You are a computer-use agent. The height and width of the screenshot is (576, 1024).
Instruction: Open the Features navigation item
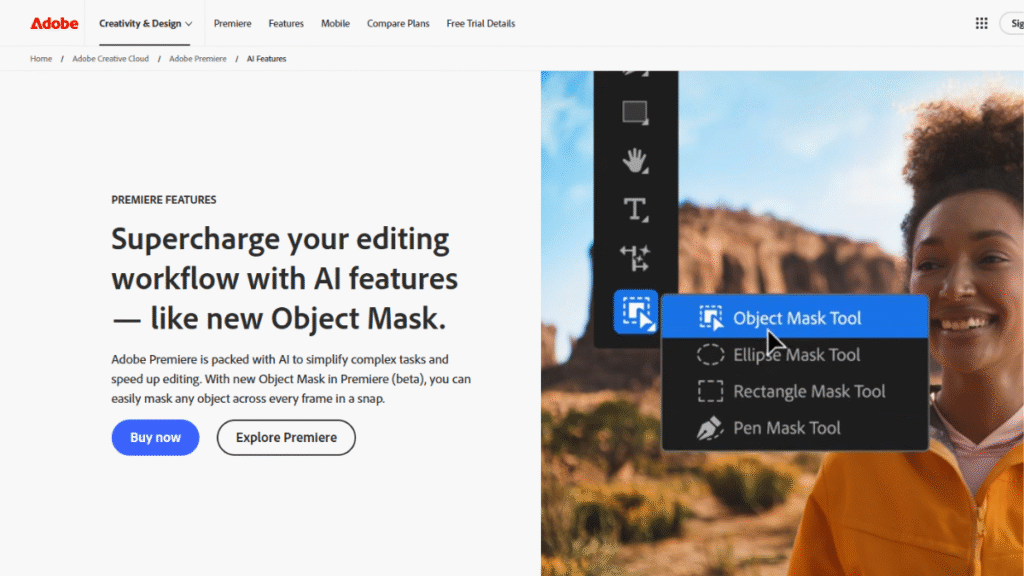click(x=286, y=23)
